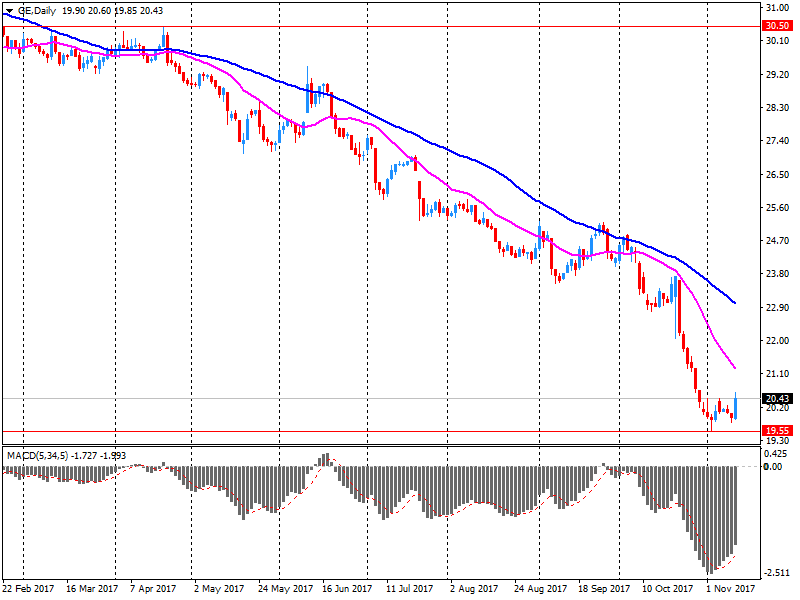Click the 23.80 price axis label
800x600 pixels.
tap(778, 274)
